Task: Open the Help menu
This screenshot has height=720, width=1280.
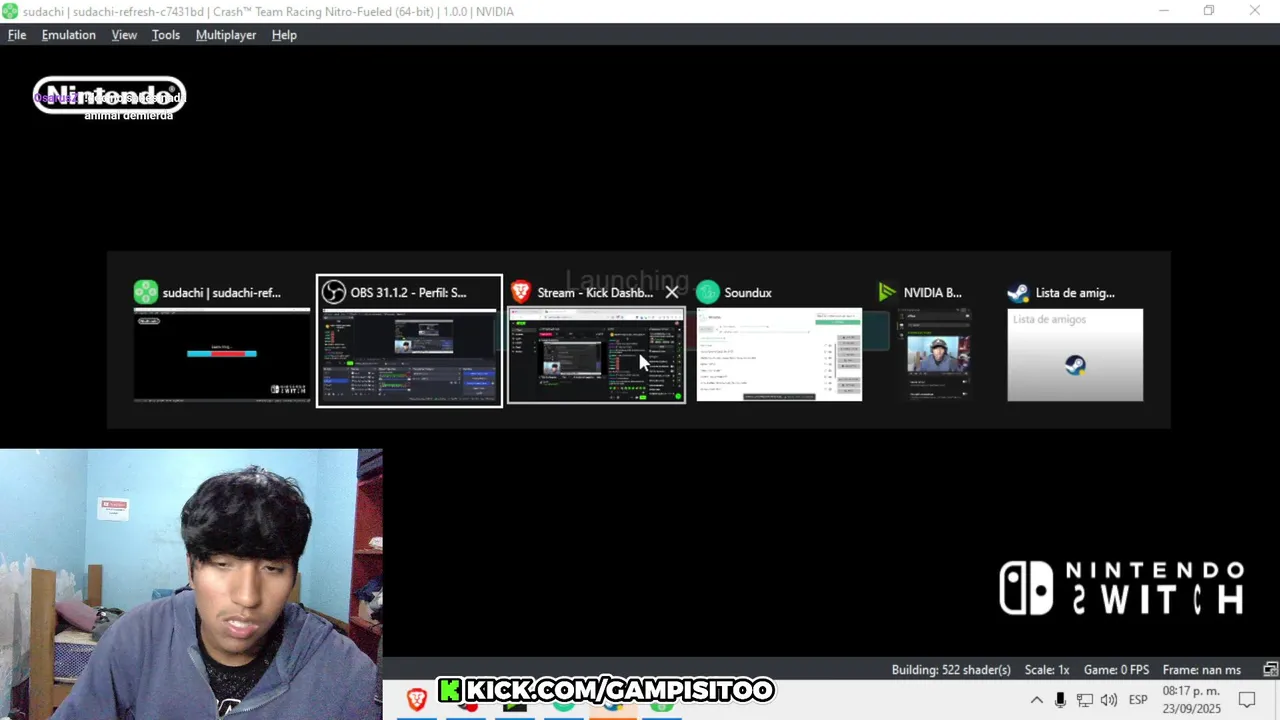Action: tap(284, 35)
